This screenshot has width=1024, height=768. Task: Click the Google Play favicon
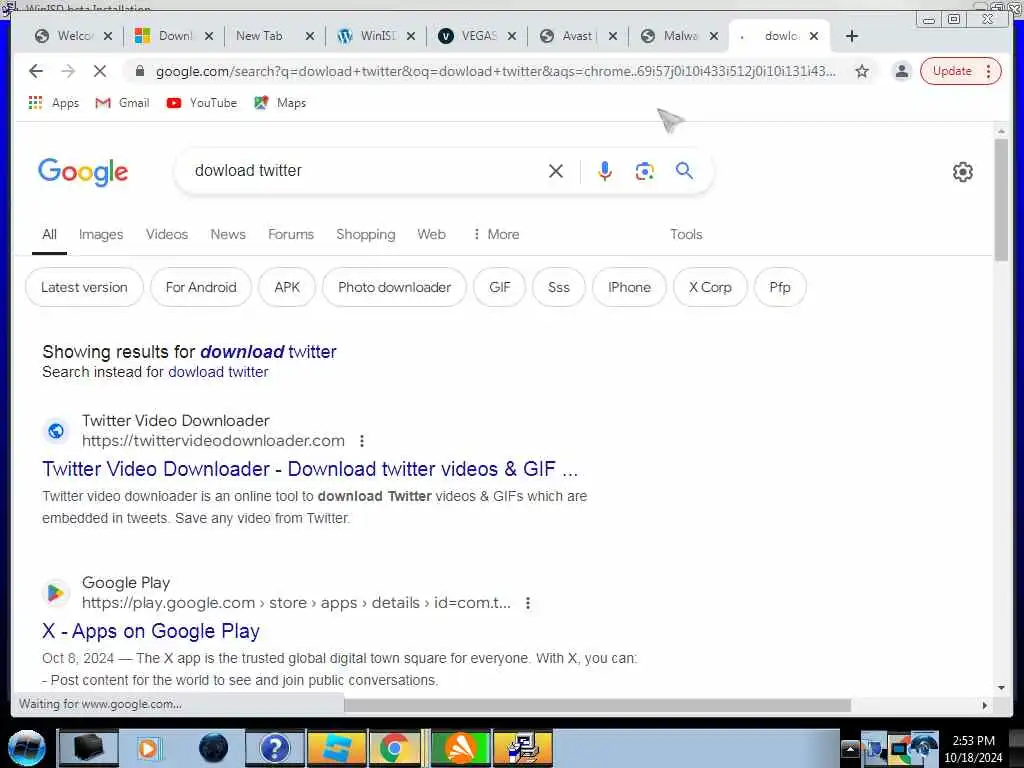pos(56,592)
